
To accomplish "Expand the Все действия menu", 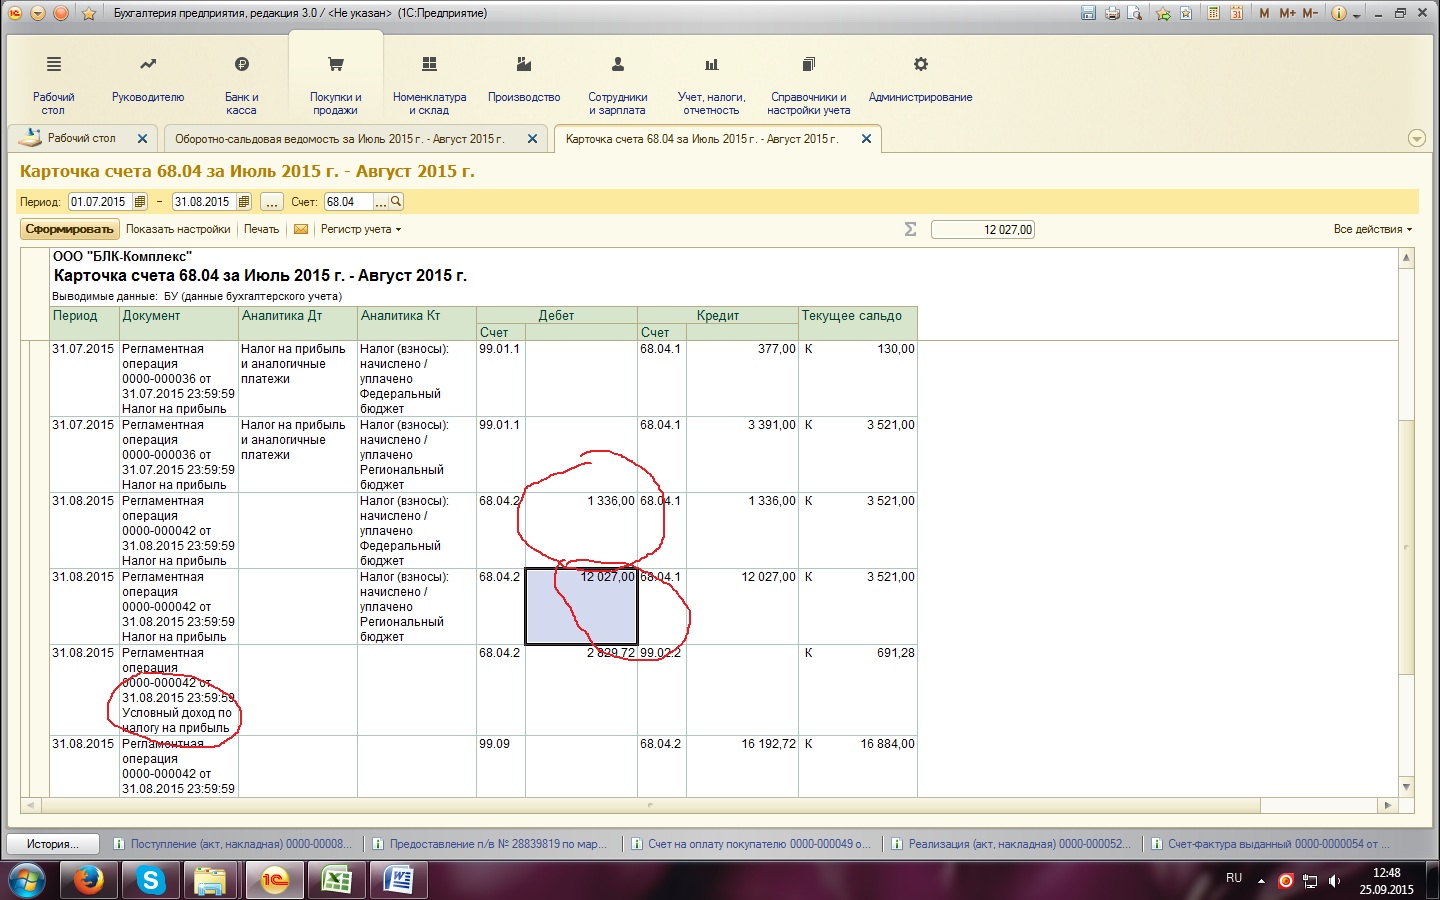I will [1372, 229].
